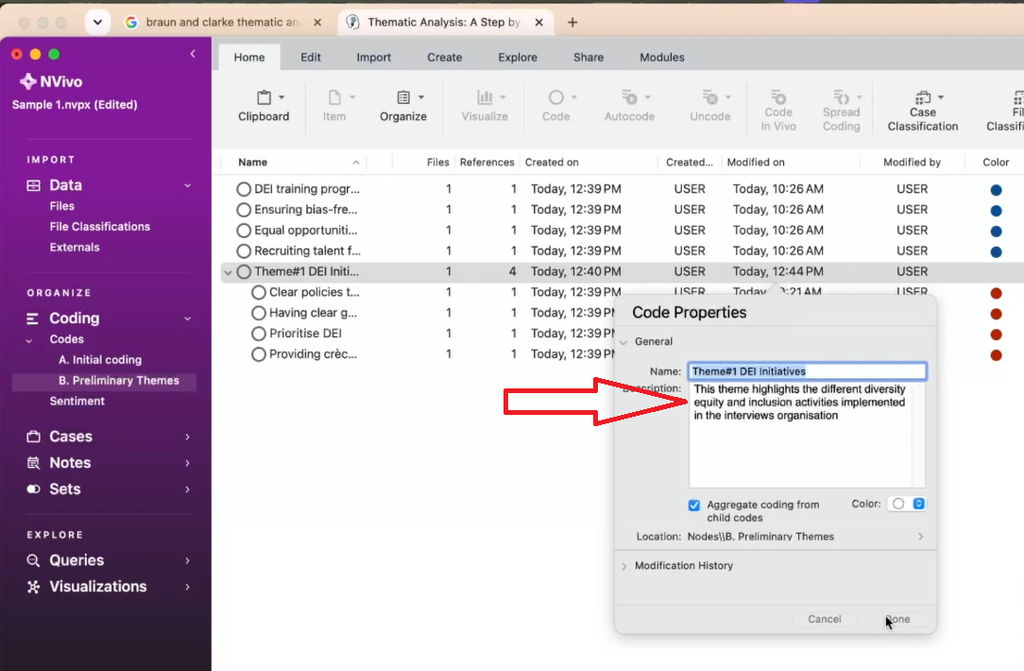Expand the Modification History section
This screenshot has width=1024, height=671.
pyautogui.click(x=624, y=566)
